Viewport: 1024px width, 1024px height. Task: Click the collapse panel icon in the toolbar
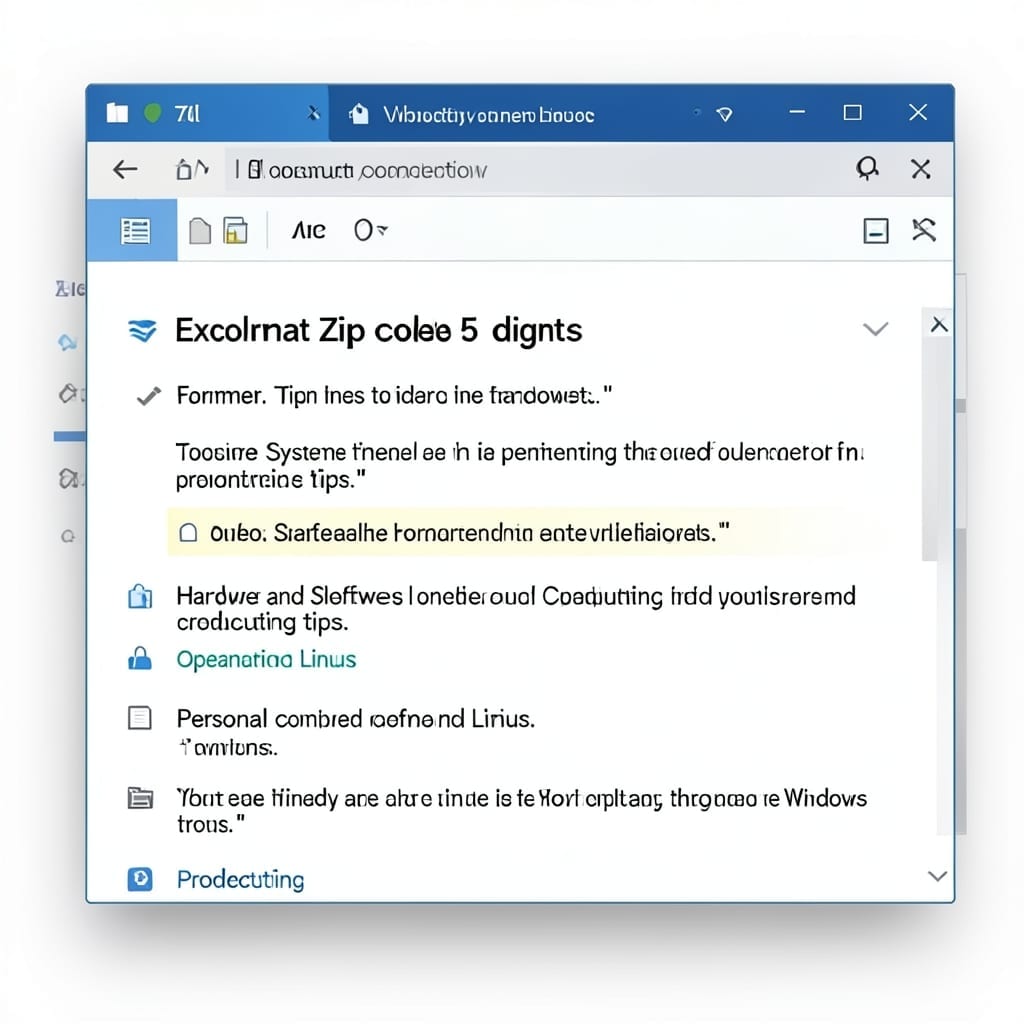pyautogui.click(x=876, y=231)
